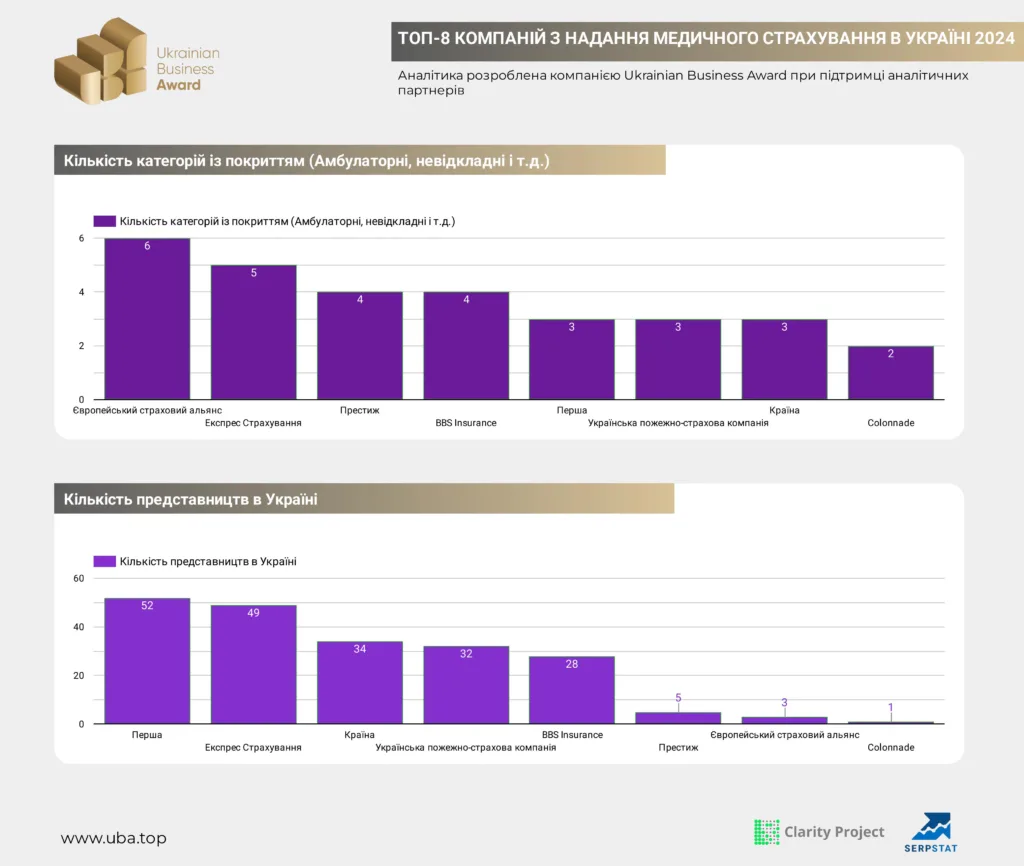Click the Serpstat blue chart logo
Image resolution: width=1024 pixels, height=866 pixels.
(931, 833)
